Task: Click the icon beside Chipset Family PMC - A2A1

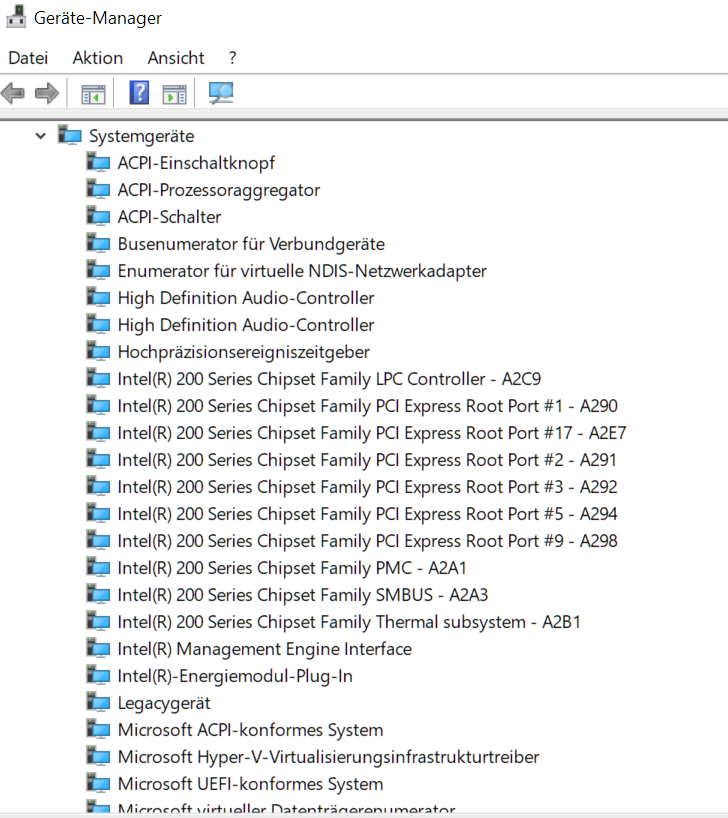Action: coord(98,568)
